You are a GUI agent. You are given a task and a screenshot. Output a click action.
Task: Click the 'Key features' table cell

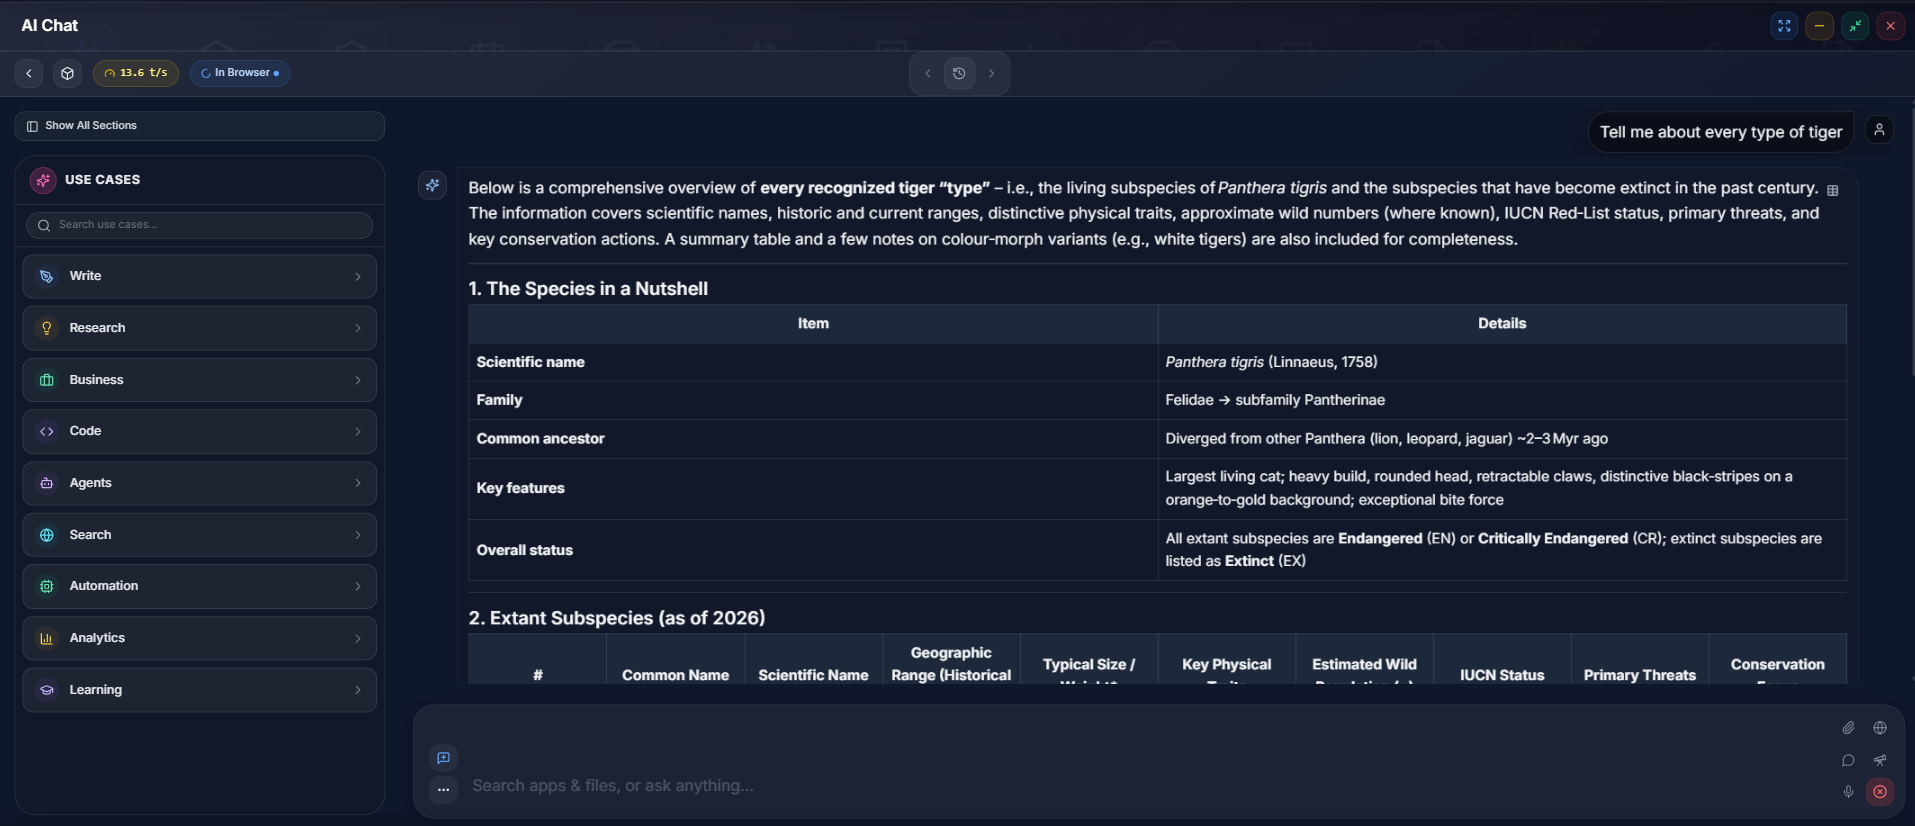(x=813, y=489)
